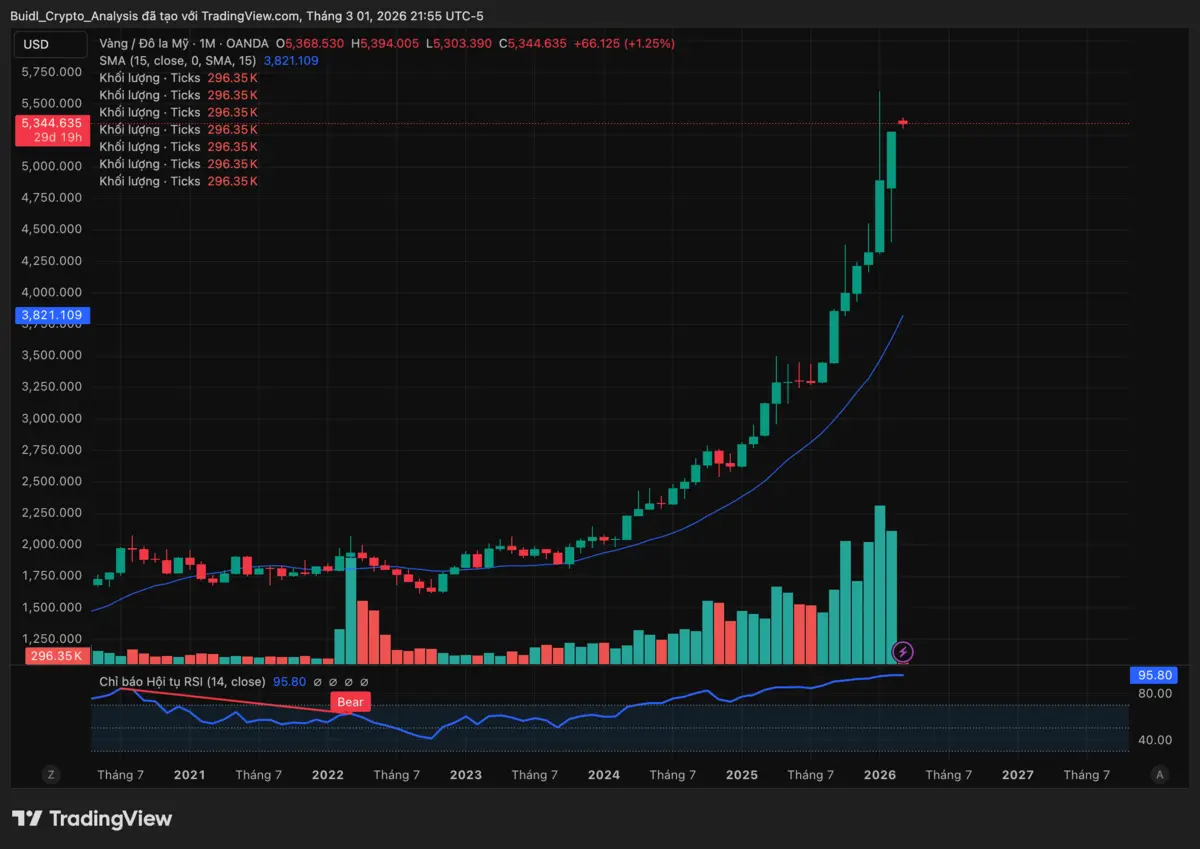Click the Bear divergence label on the RSI panel
Image resolution: width=1200 pixels, height=849 pixels.
[x=350, y=702]
